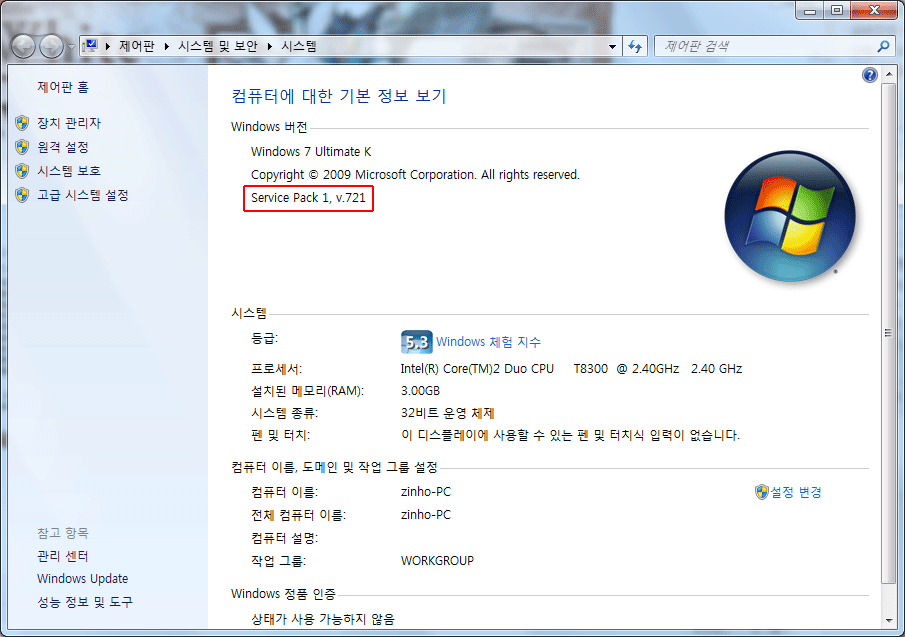Click the computer icon in address bar
The height and width of the screenshot is (637, 905).
pos(90,46)
